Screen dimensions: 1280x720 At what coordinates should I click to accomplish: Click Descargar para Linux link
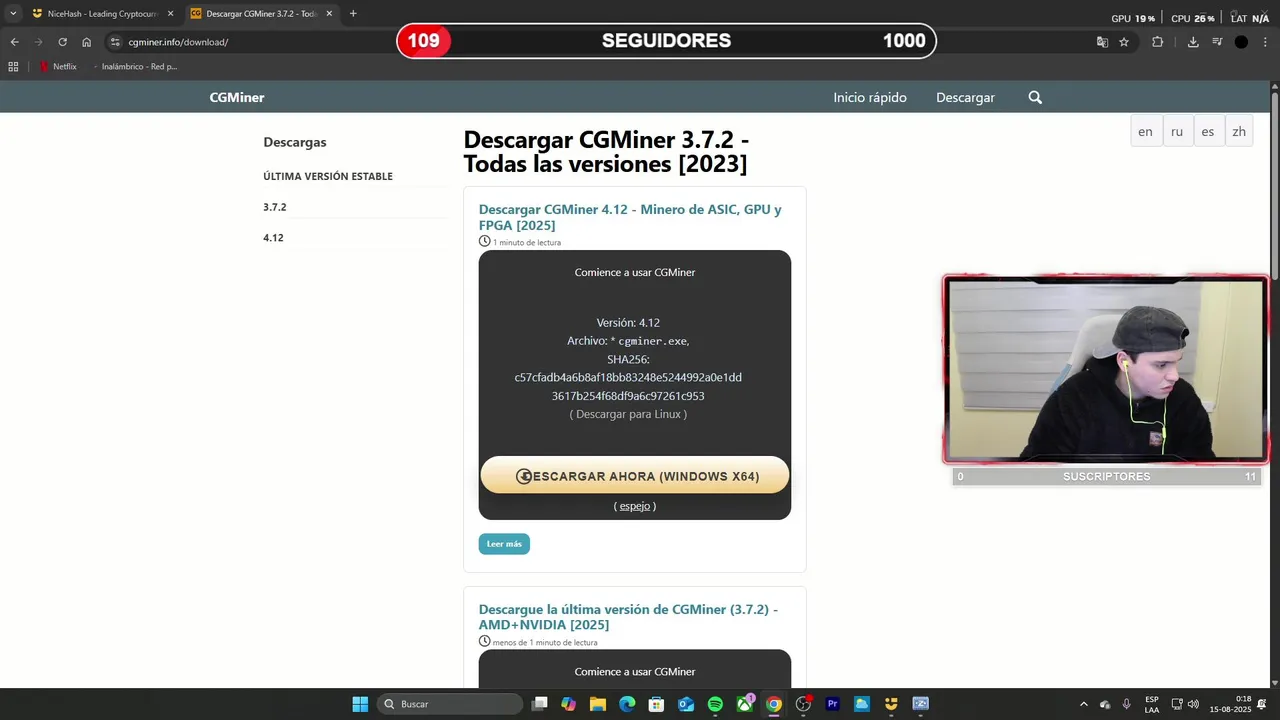628,414
